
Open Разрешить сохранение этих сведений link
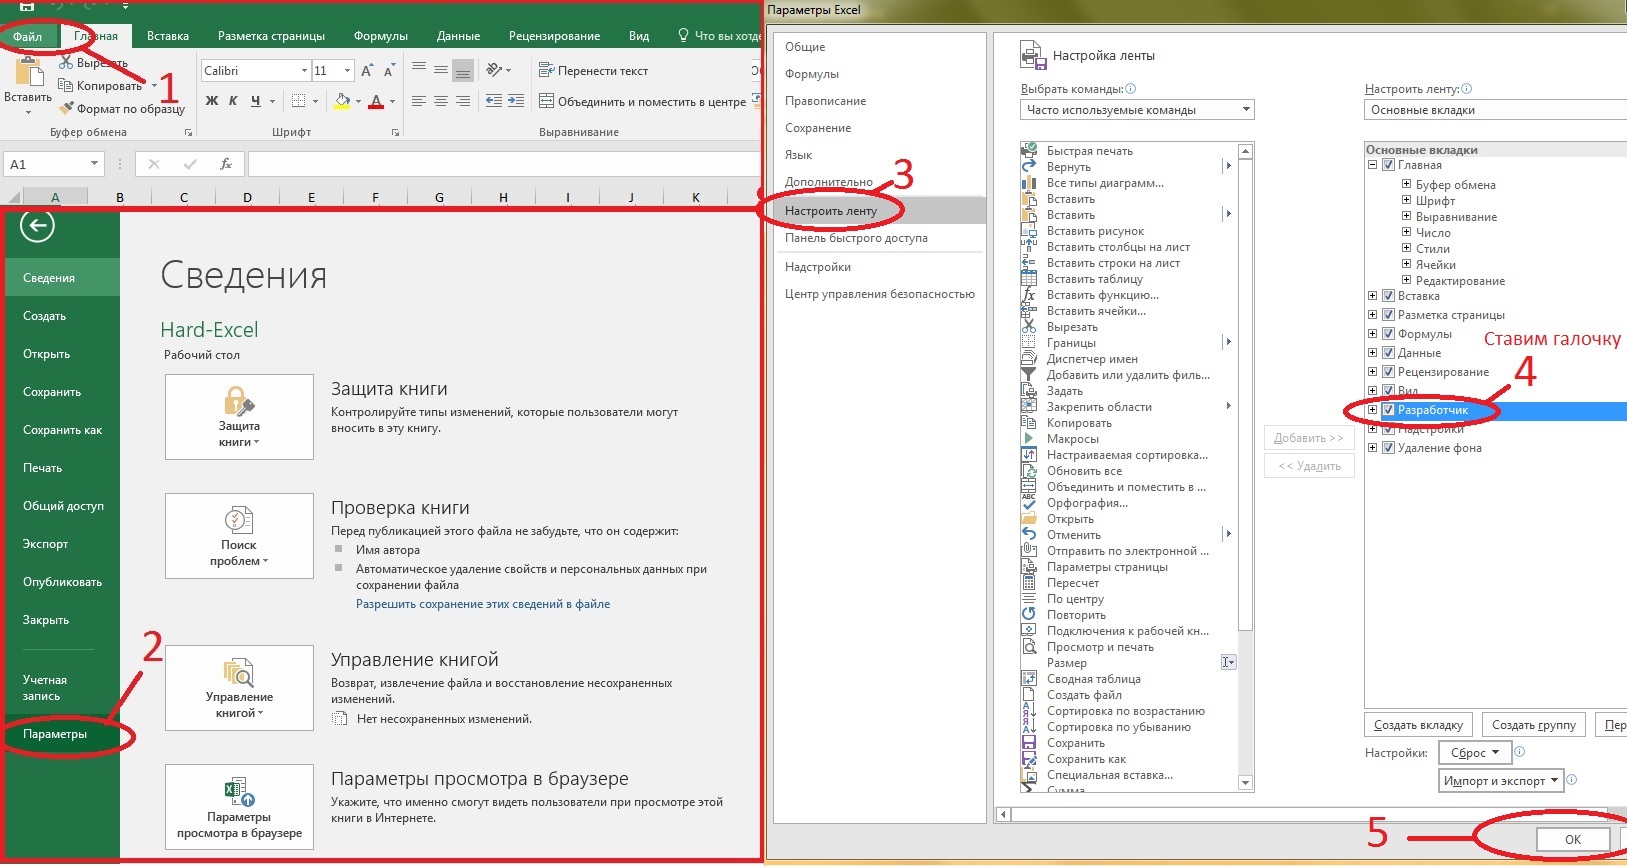pos(483,604)
